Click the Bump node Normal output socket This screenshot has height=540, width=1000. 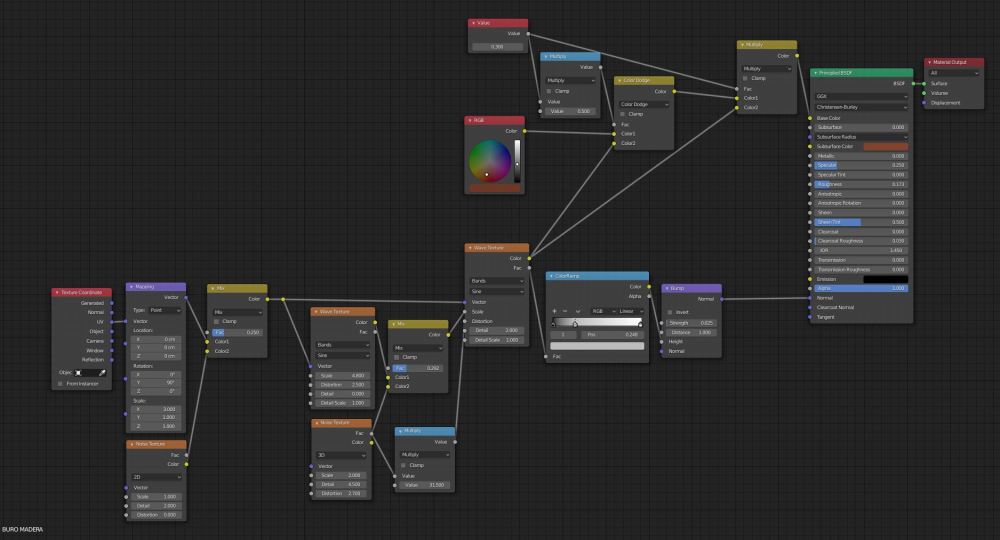pyautogui.click(x=720, y=299)
